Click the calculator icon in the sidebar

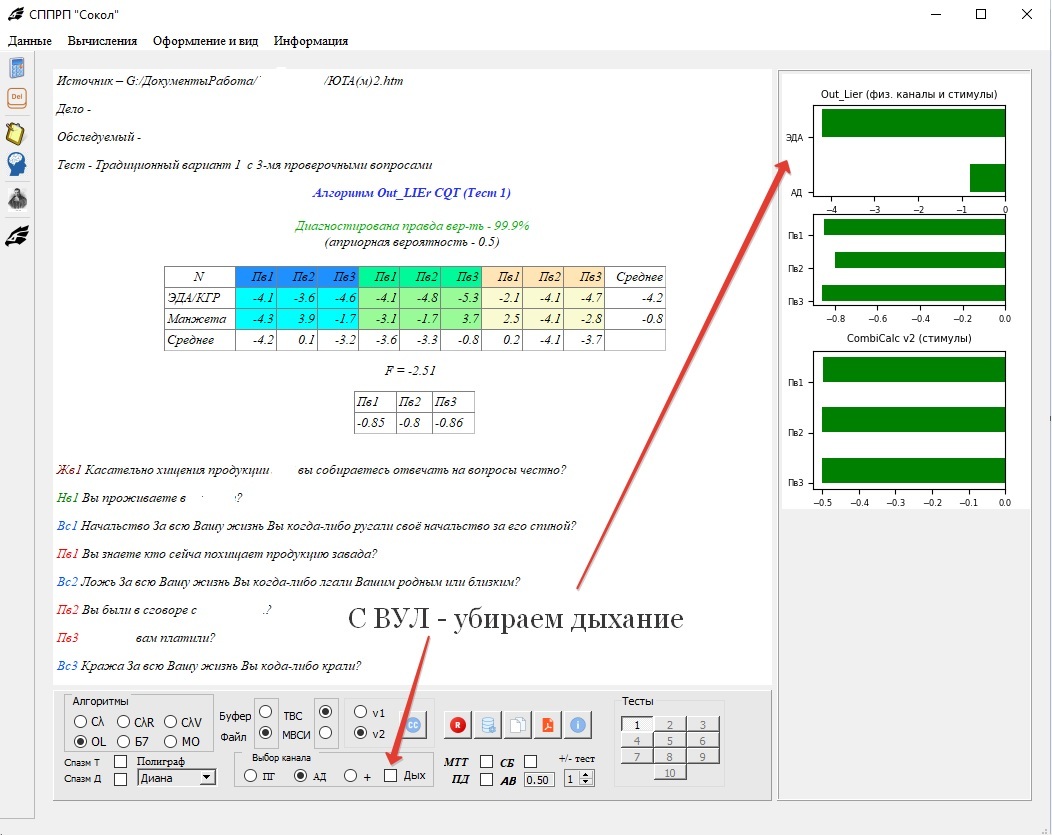[x=17, y=68]
